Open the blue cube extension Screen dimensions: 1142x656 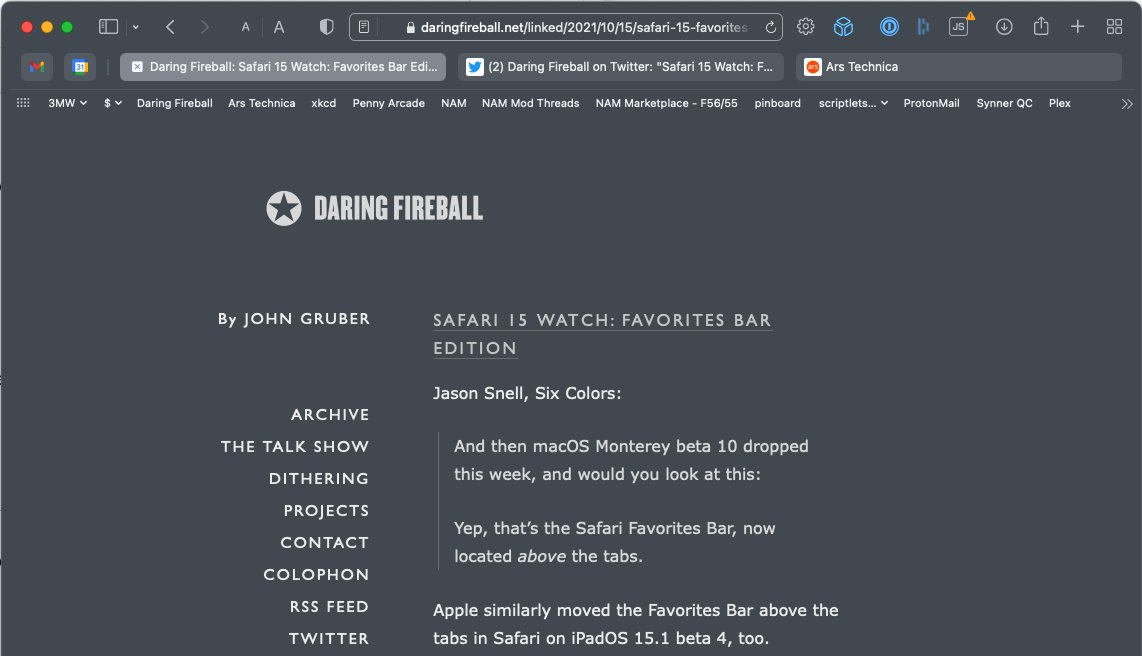click(x=843, y=27)
